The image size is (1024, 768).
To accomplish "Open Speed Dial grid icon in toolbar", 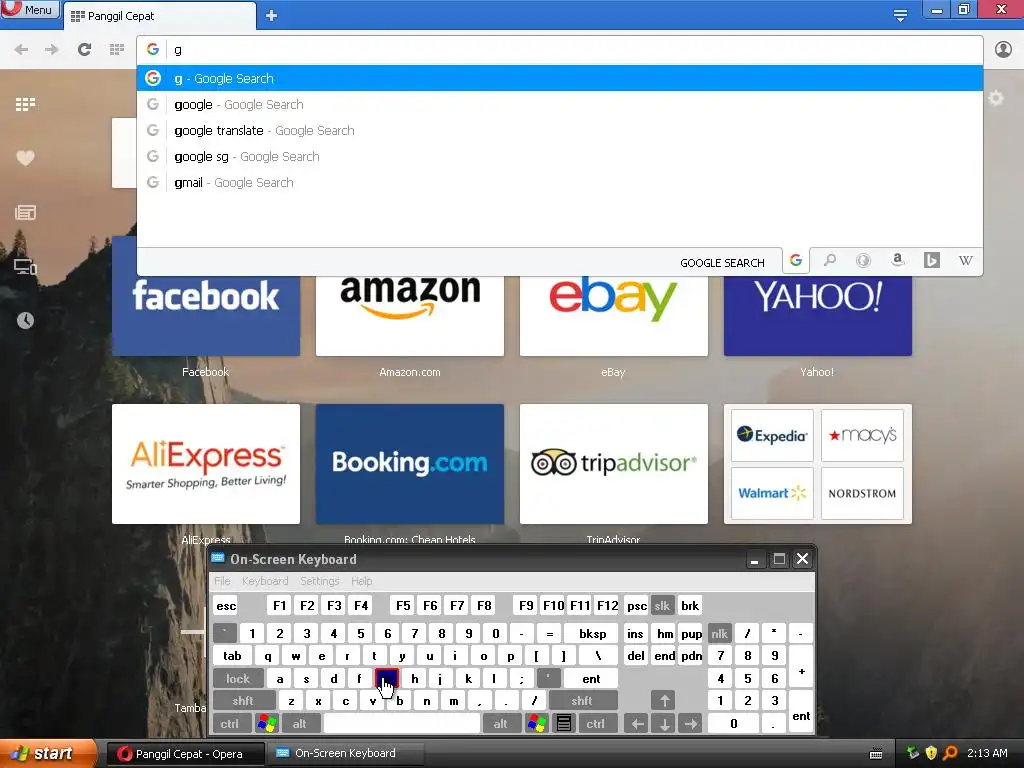I will (x=117, y=50).
